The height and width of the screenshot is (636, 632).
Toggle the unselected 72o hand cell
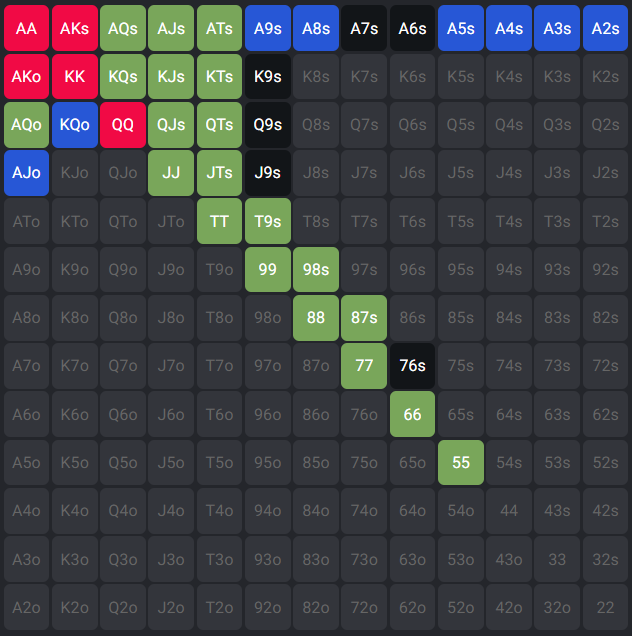point(364,606)
